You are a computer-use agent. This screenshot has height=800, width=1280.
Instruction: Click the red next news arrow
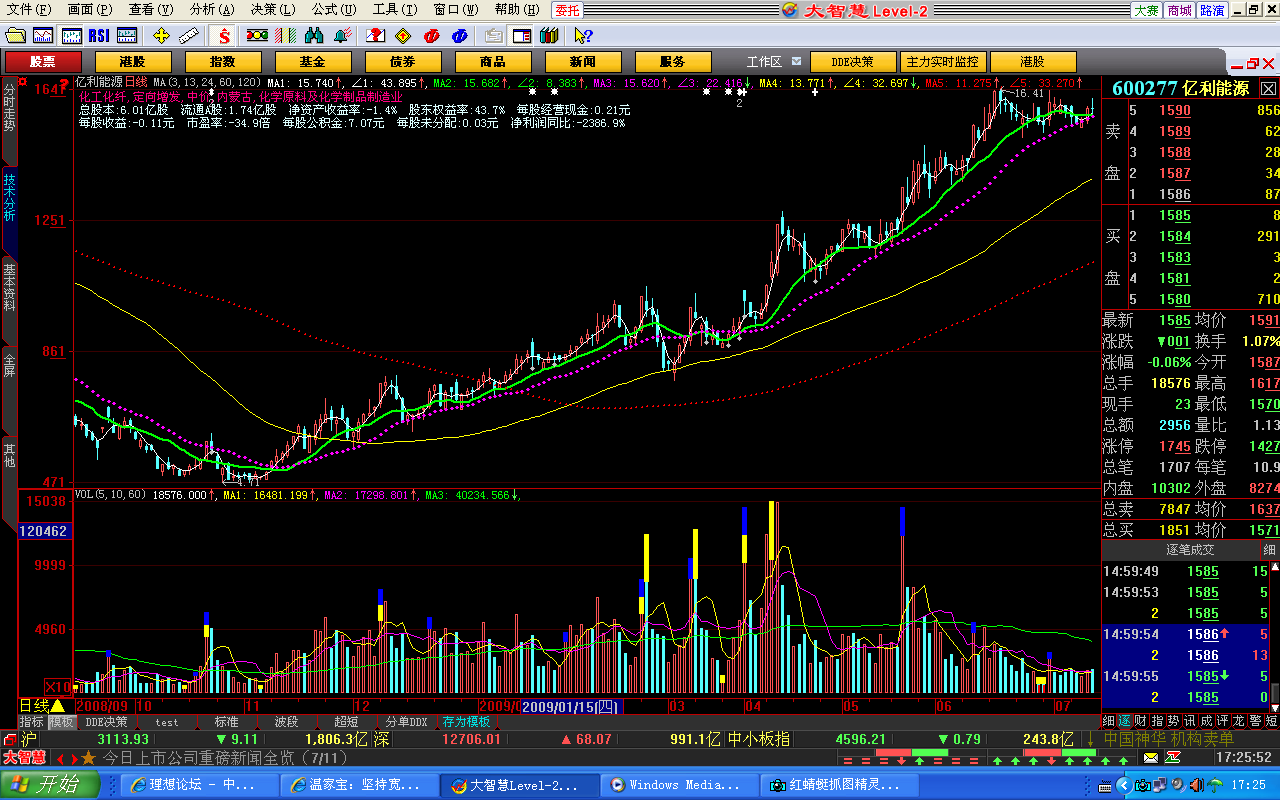(x=73, y=758)
